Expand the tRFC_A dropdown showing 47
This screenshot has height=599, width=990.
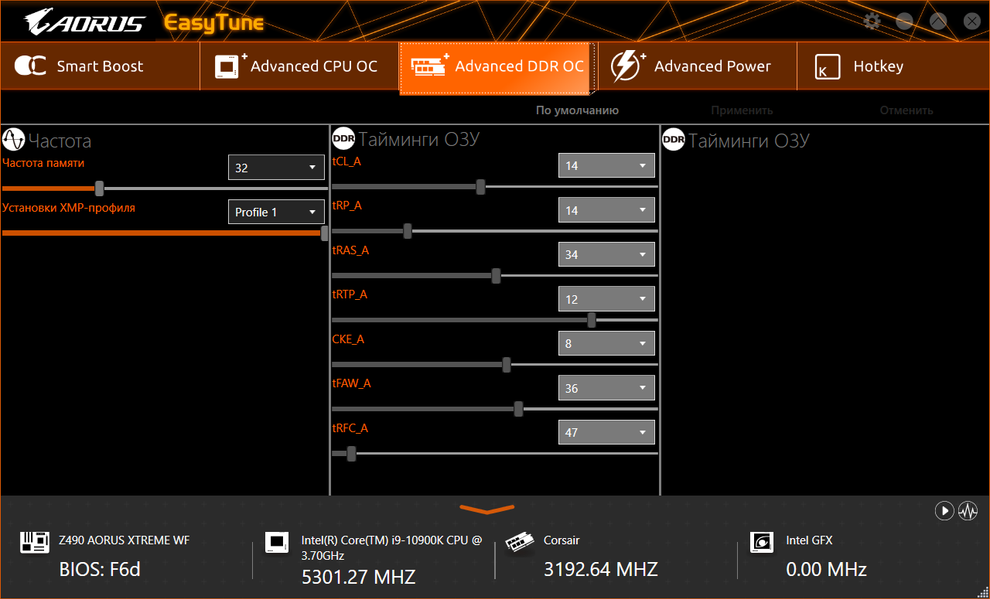(606, 432)
